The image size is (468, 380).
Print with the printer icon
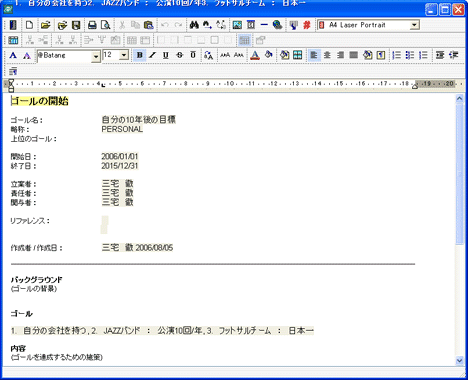(92, 25)
